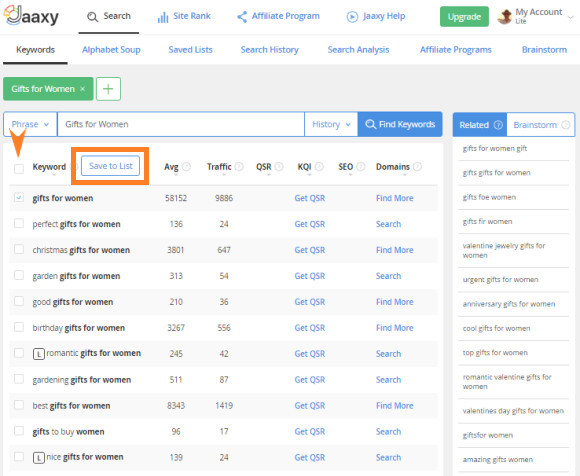Open the Affiliate Programs tab
Image resolution: width=580 pixels, height=476 pixels.
pos(456,50)
